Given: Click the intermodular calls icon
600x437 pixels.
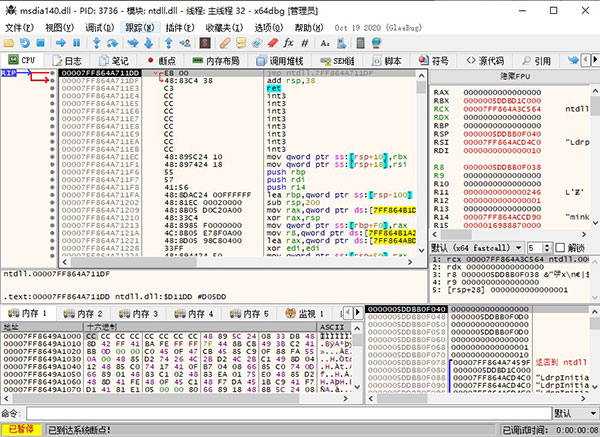Looking at the screenshot, I should pos(341,43).
